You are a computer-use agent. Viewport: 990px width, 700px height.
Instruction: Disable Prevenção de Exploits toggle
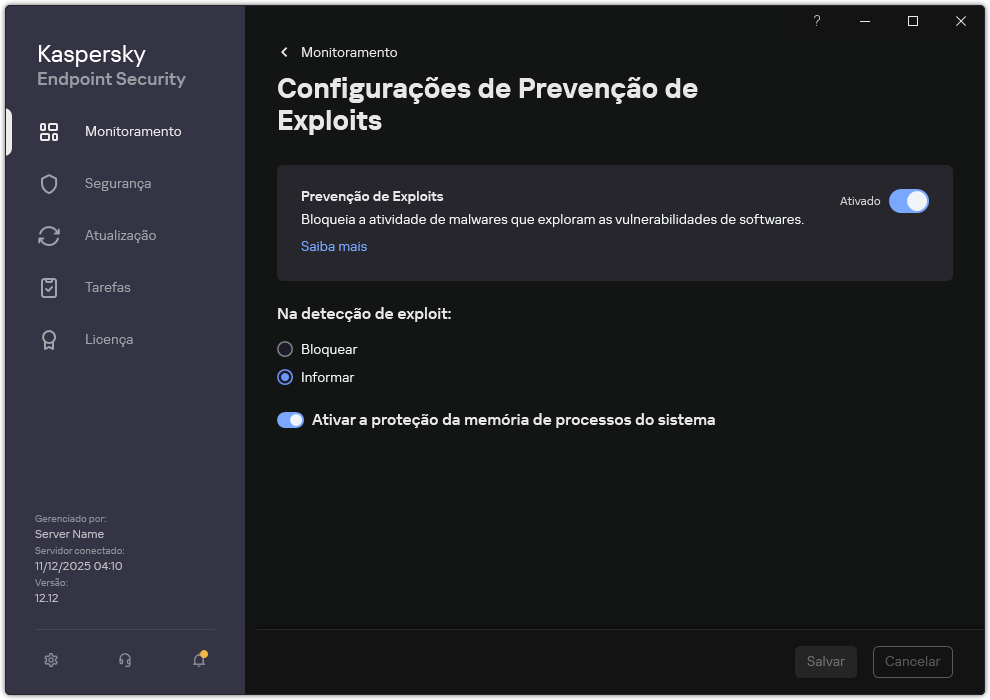(909, 201)
